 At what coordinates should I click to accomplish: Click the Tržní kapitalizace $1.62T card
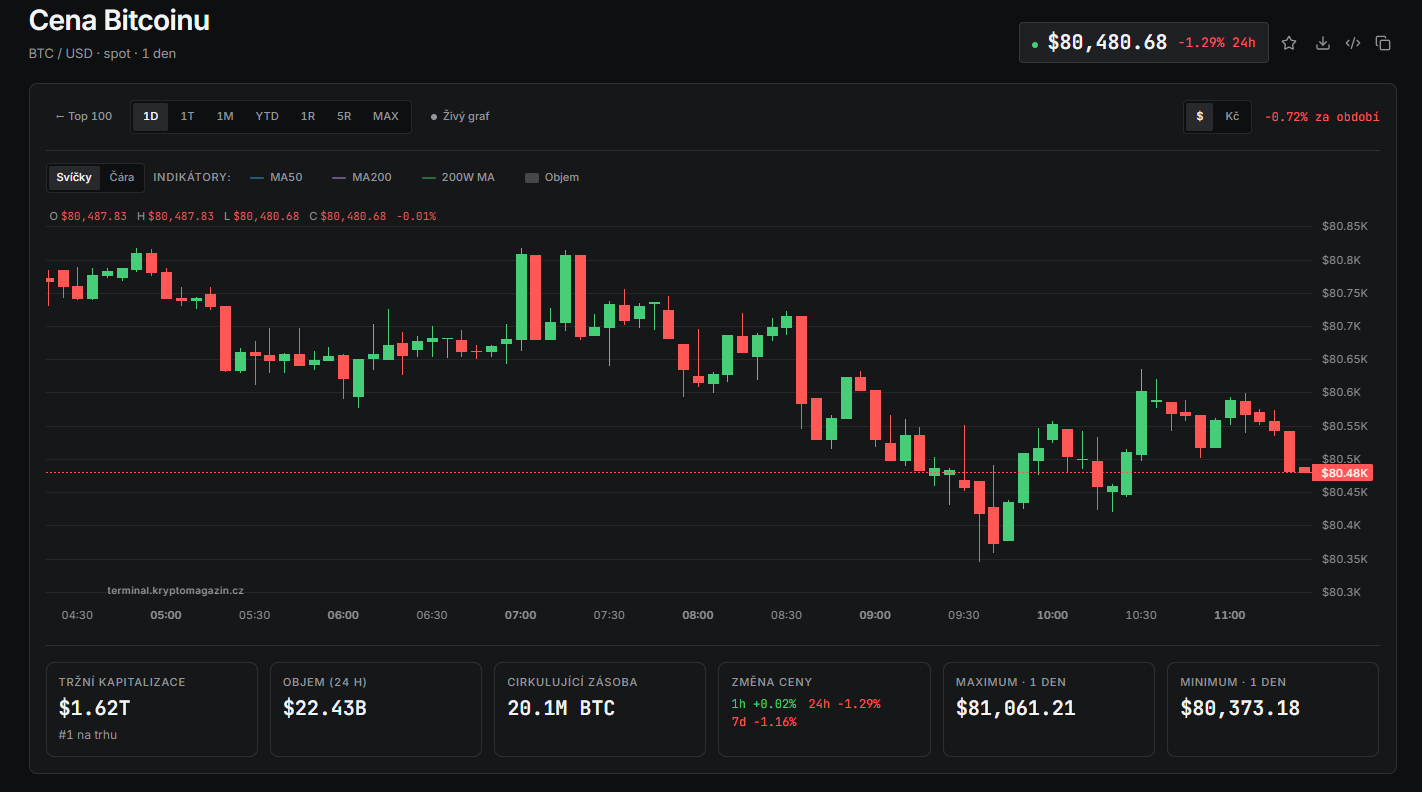pos(152,709)
